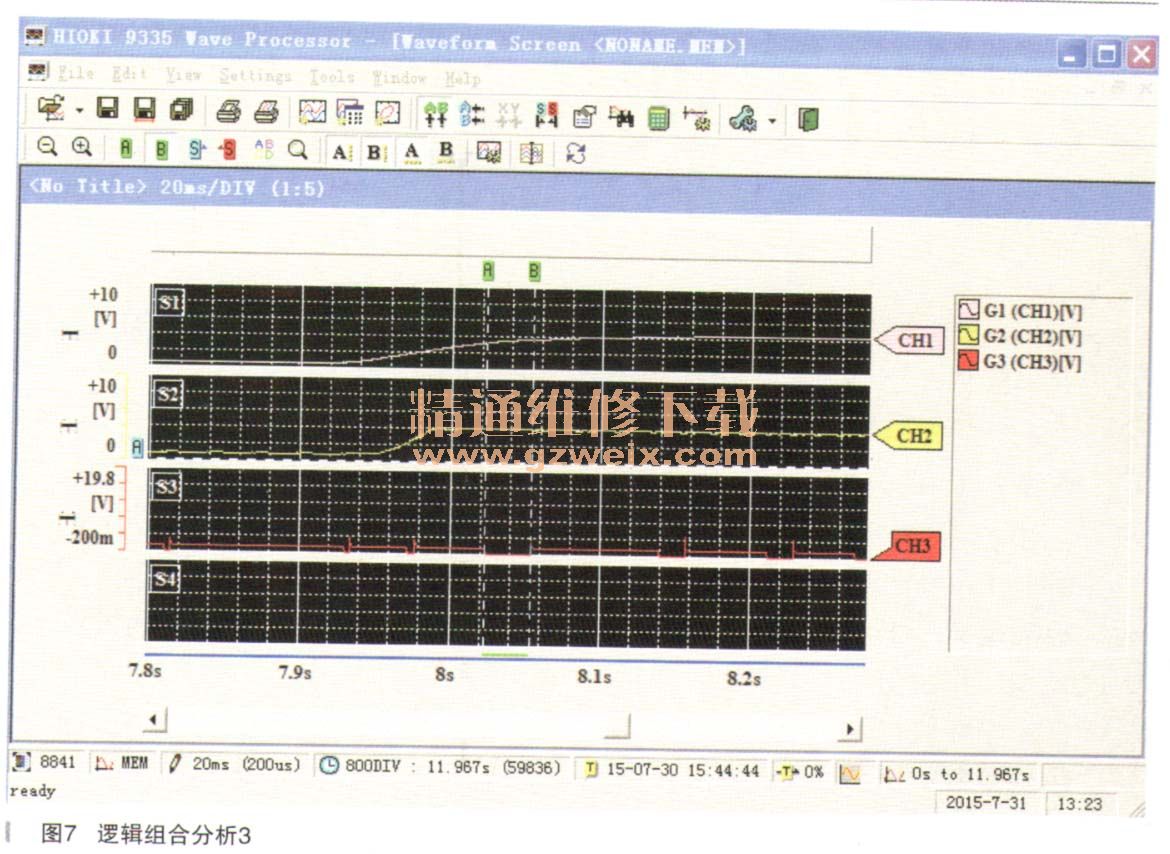Image resolution: width=1170 pixels, height=854 pixels.
Task: Open the wrench settings tool icon
Action: pyautogui.click(x=742, y=119)
